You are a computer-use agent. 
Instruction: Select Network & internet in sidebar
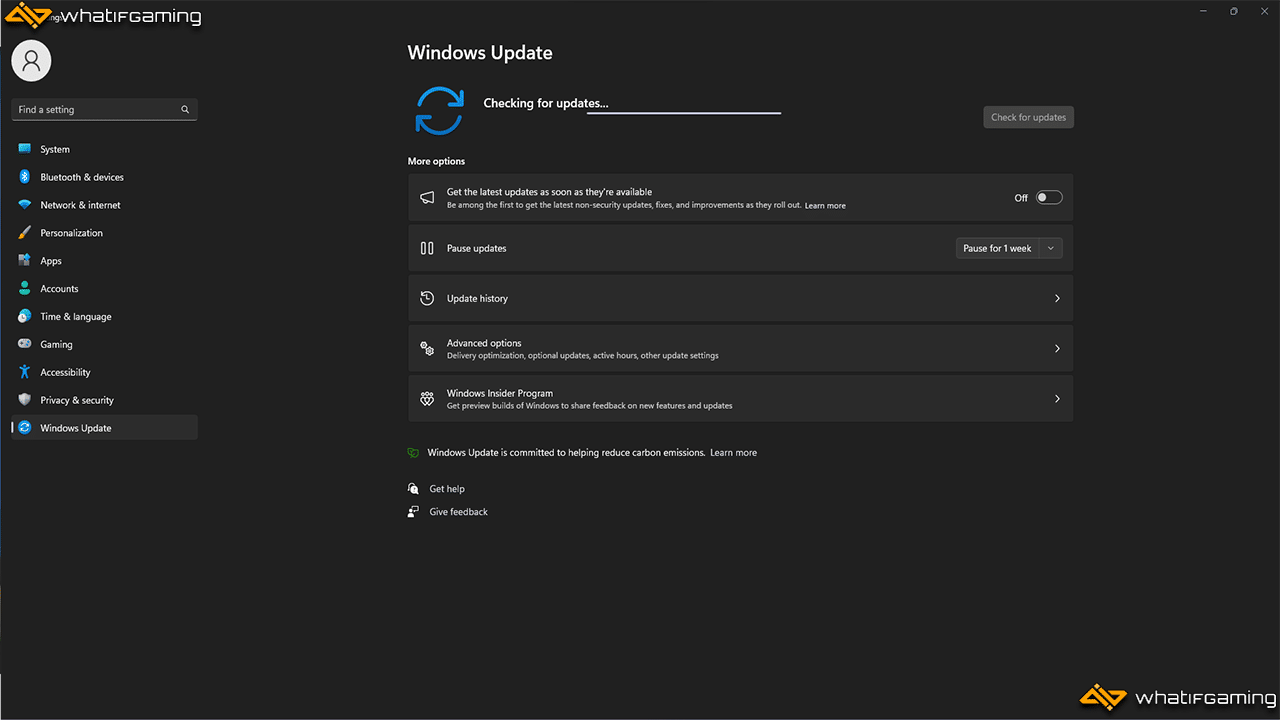pos(104,205)
